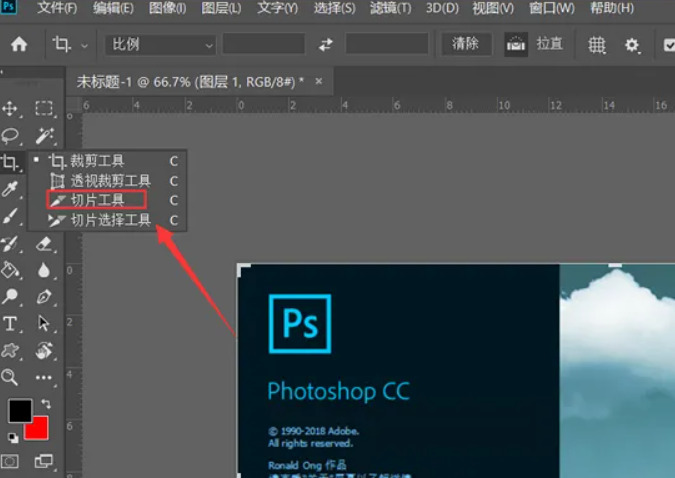Select the Blur droplet tool
Image resolution: width=675 pixels, height=478 pixels.
(43, 270)
